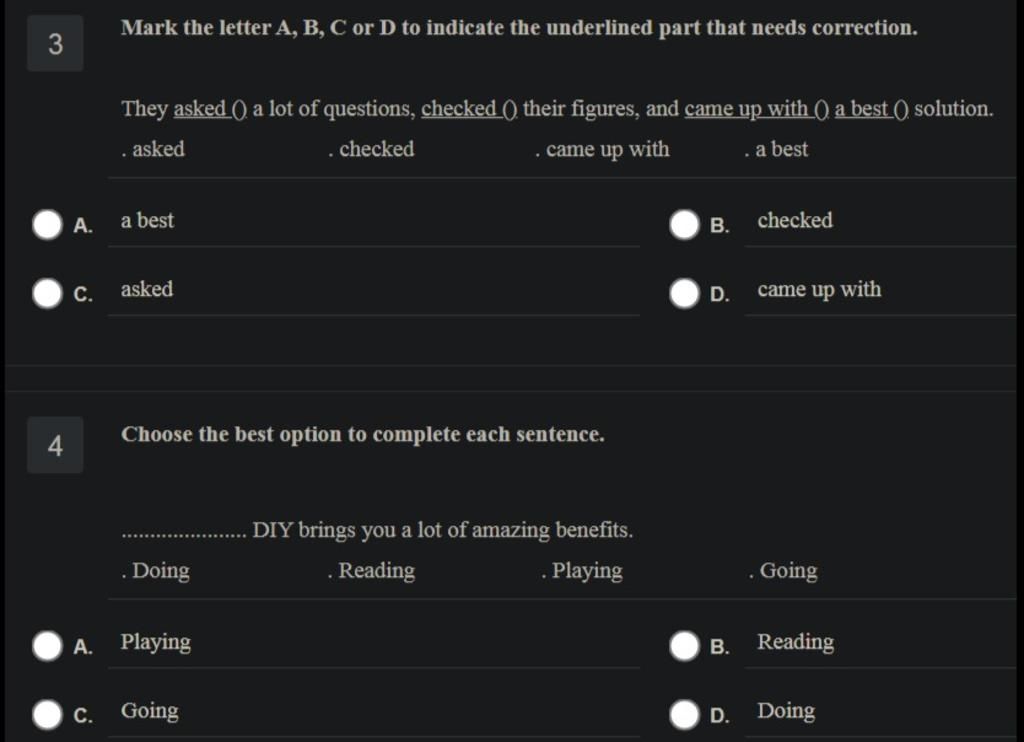Click the 'Playing' answer text in question 4
Screen dimensions: 1024x742
(x=155, y=643)
